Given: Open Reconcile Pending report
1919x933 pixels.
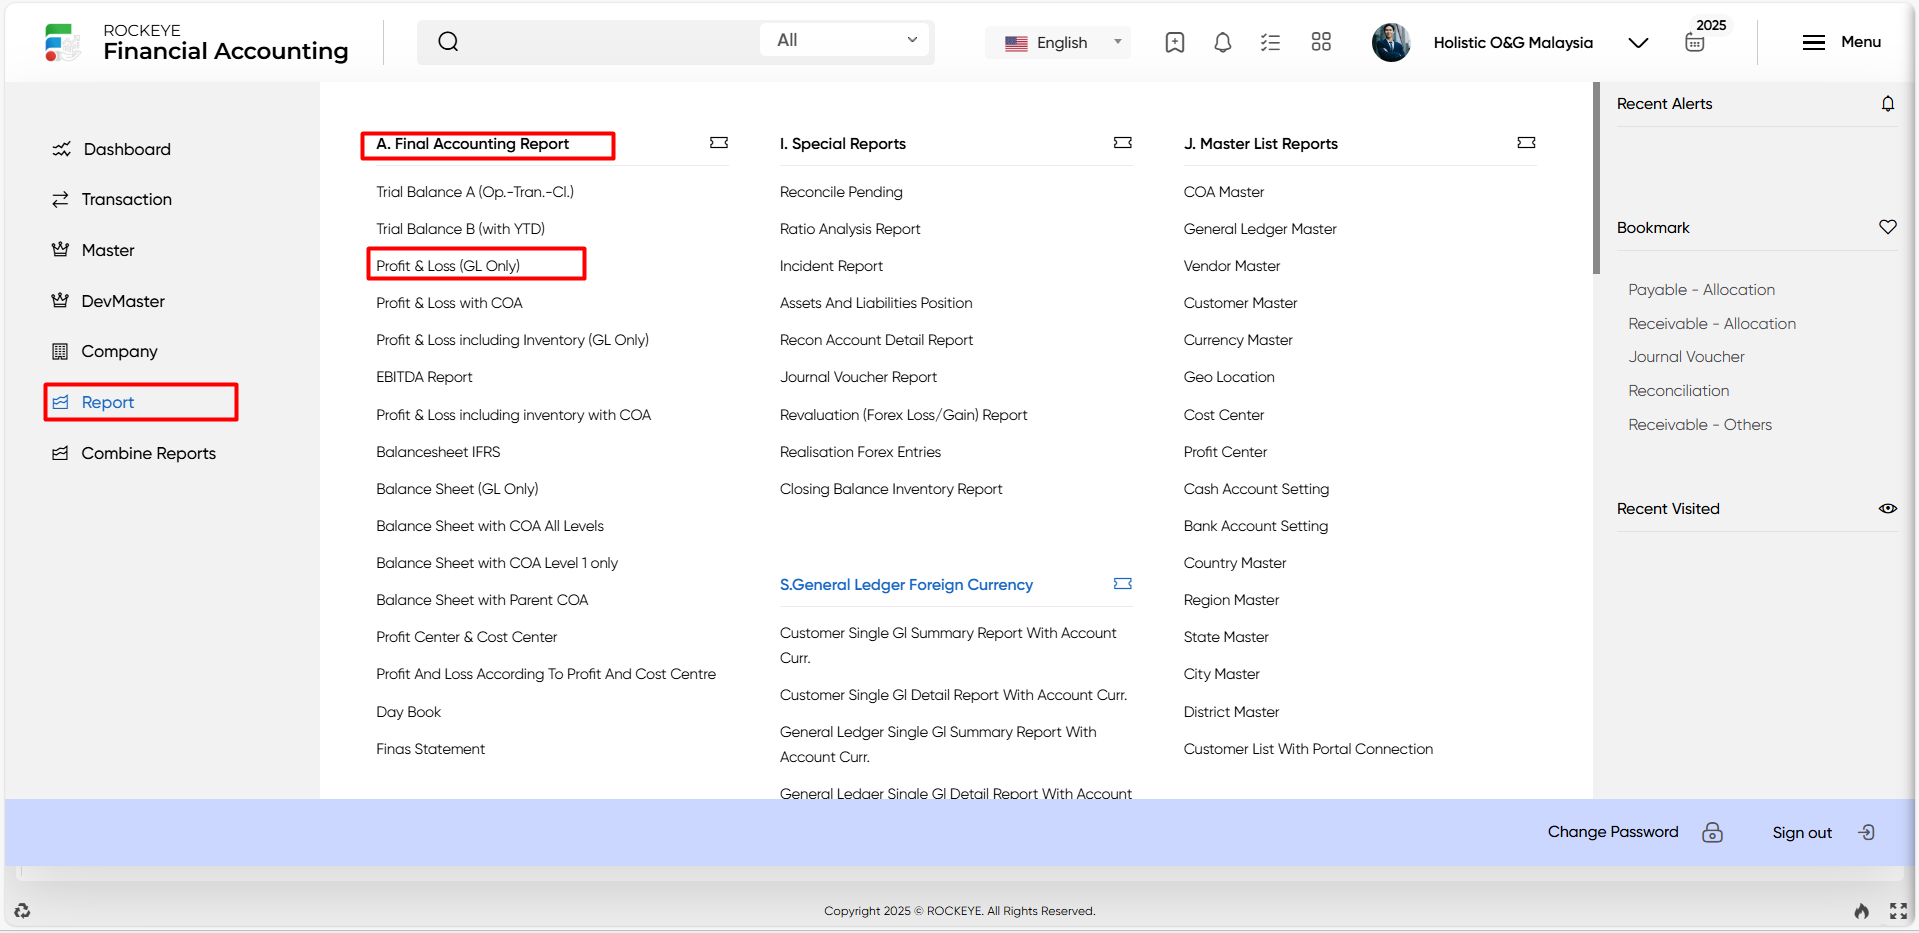Looking at the screenshot, I should click(x=841, y=192).
